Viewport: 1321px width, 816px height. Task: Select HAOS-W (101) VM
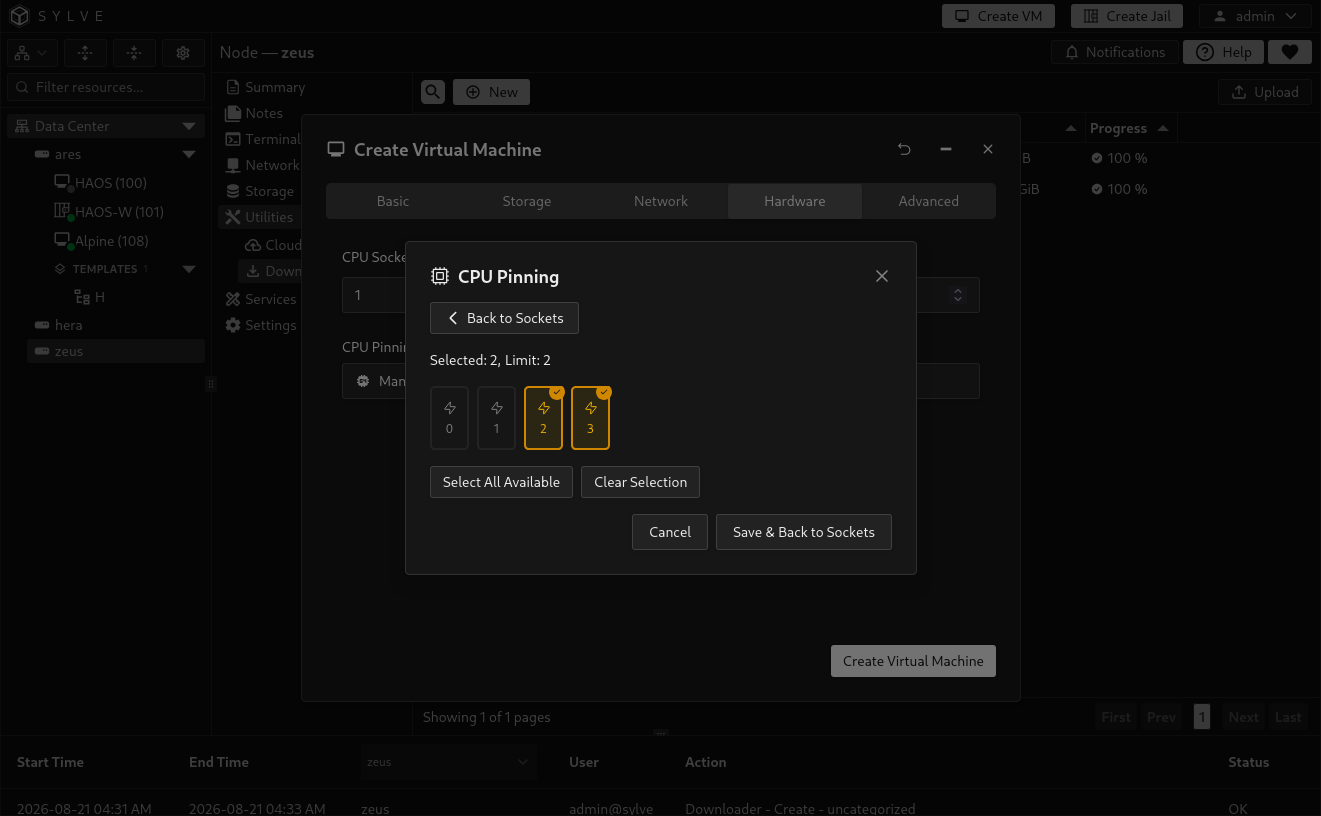(x=108, y=212)
